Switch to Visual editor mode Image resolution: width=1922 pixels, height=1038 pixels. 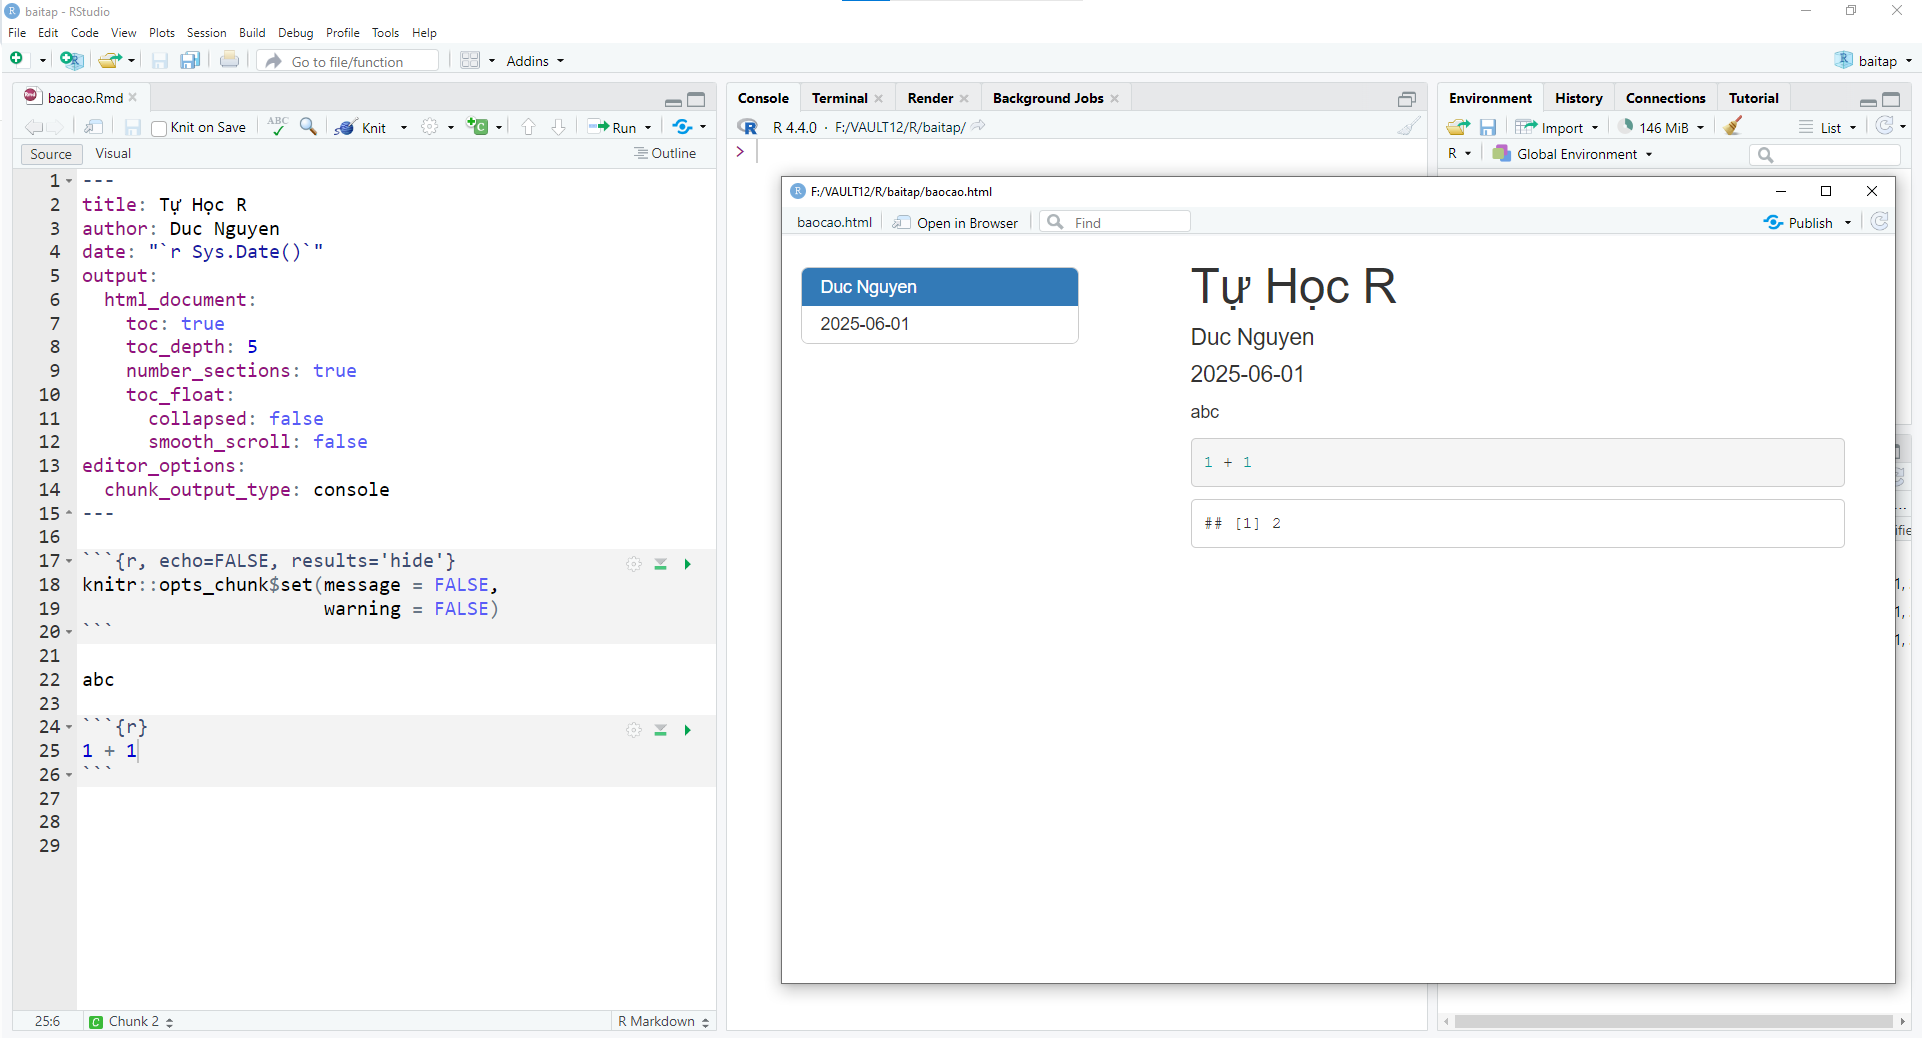tap(113, 154)
